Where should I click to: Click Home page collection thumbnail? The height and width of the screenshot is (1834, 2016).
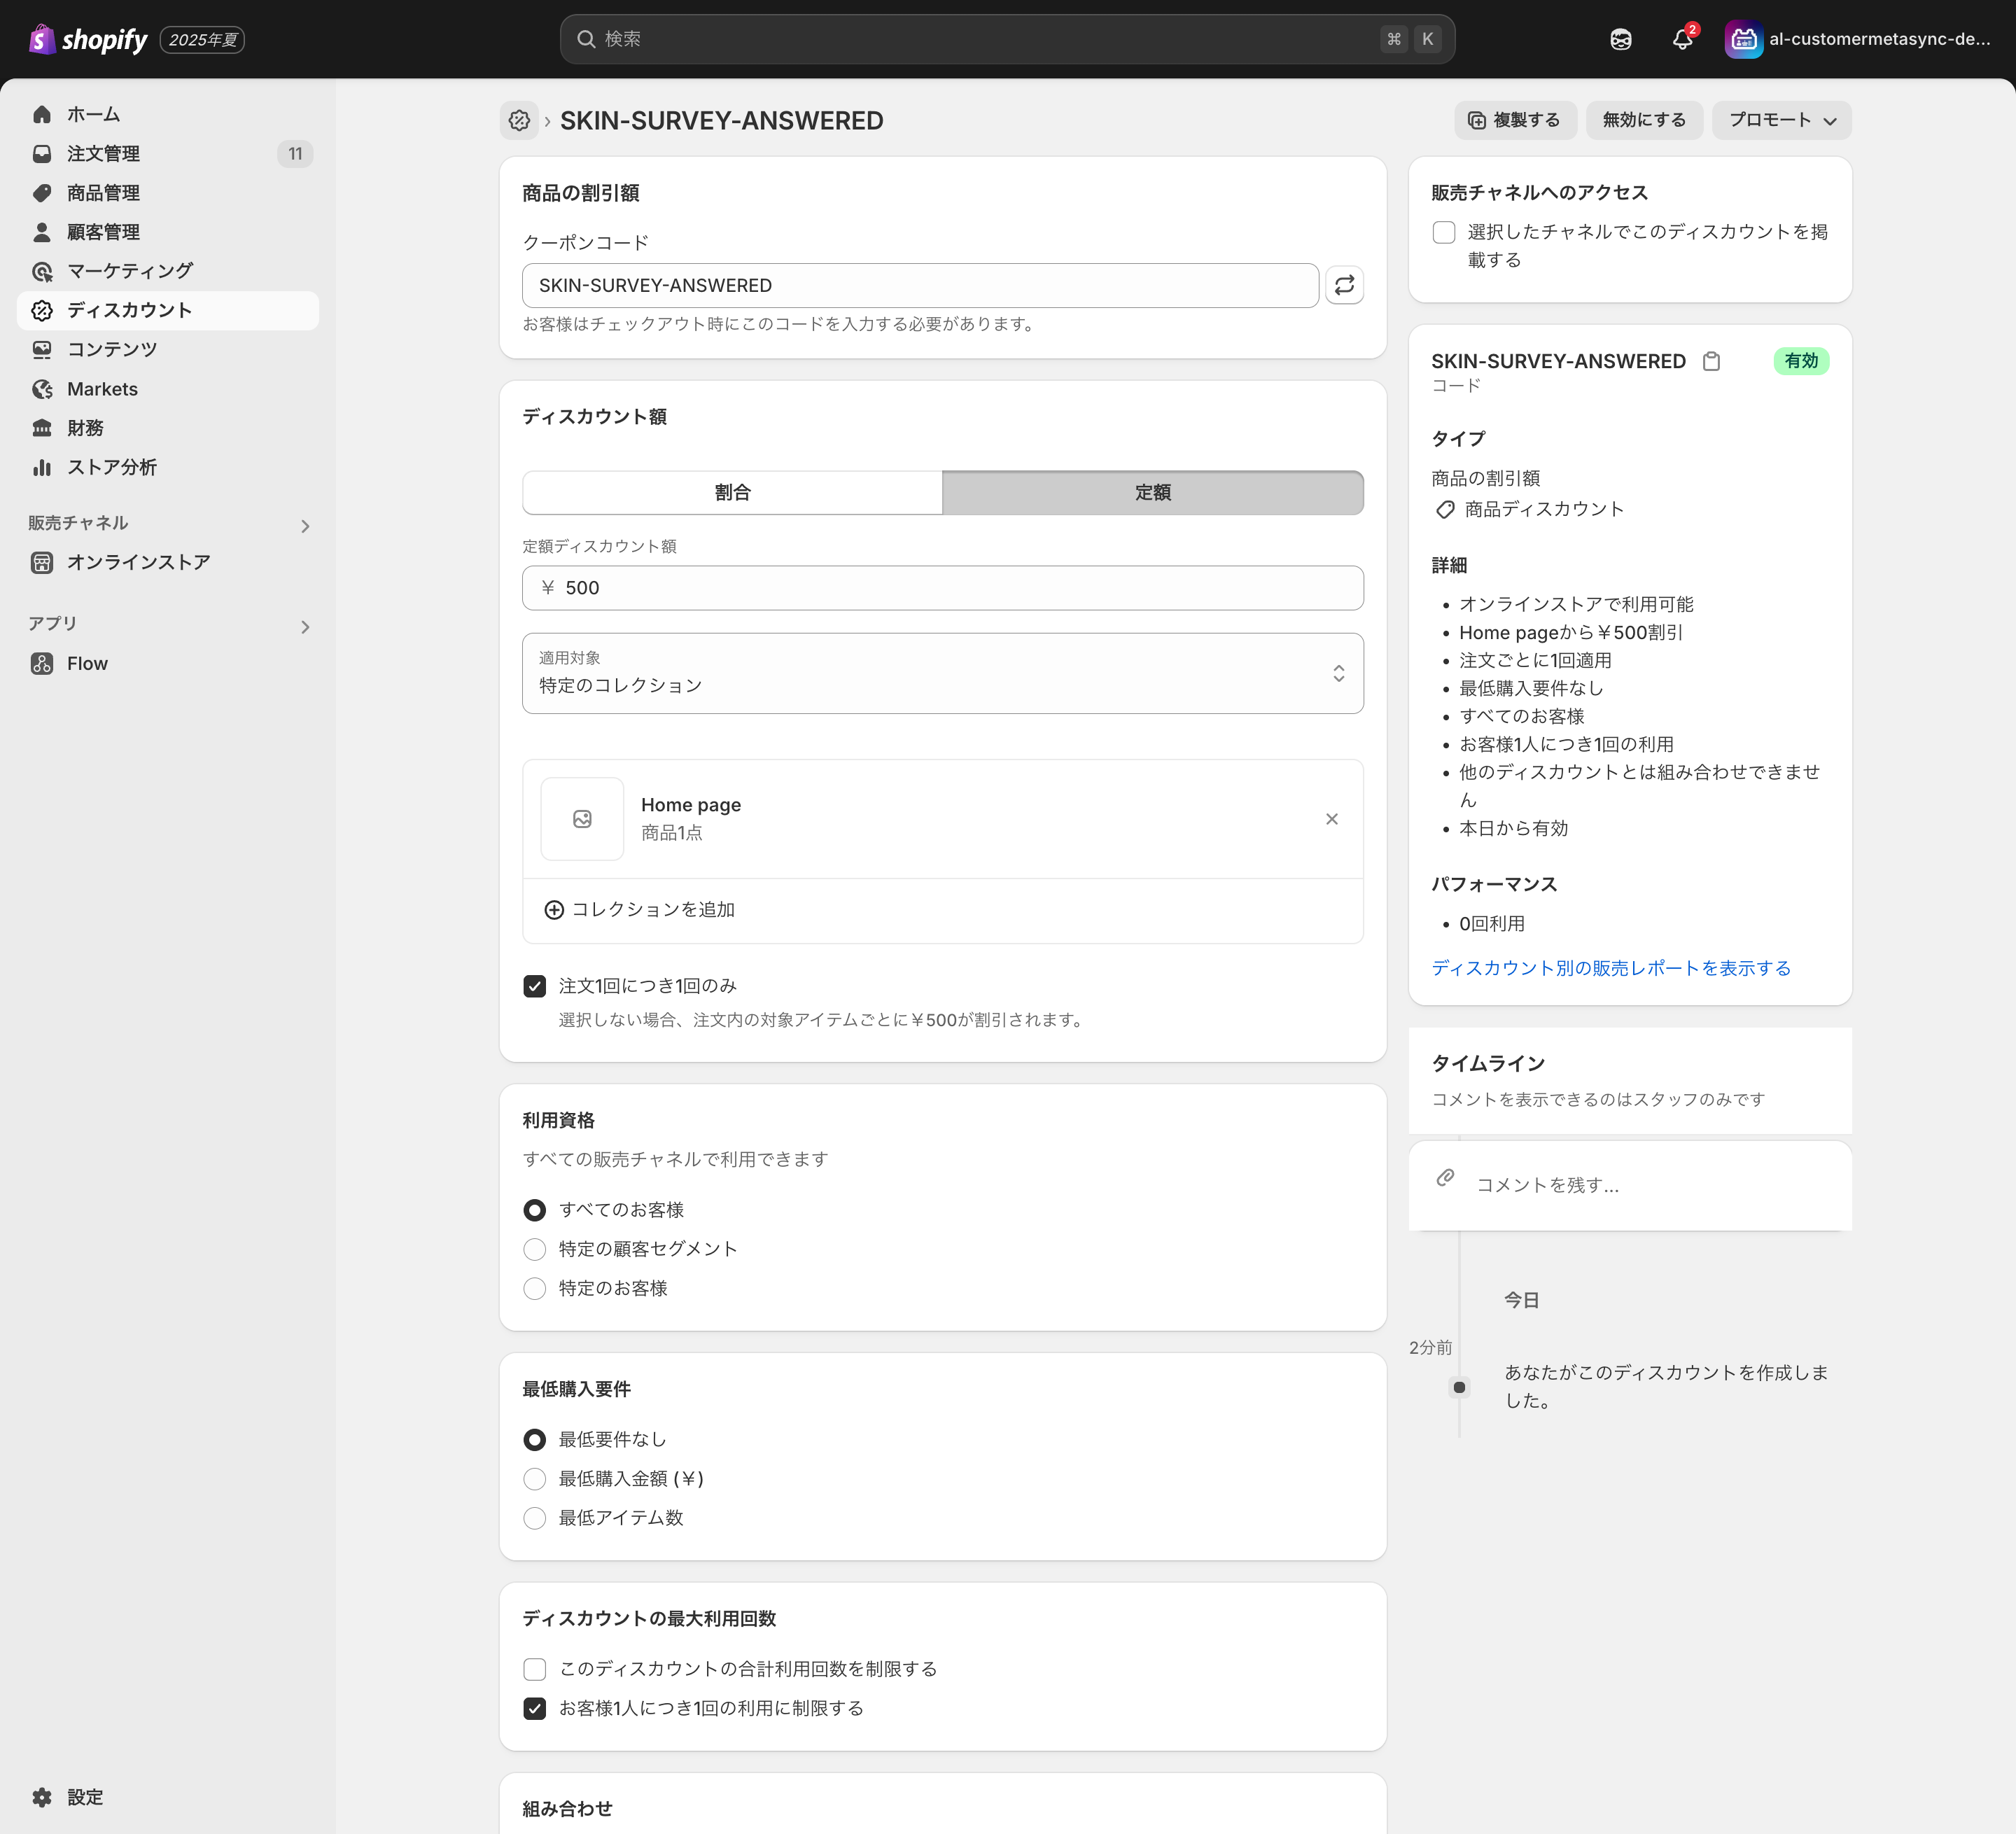582,819
